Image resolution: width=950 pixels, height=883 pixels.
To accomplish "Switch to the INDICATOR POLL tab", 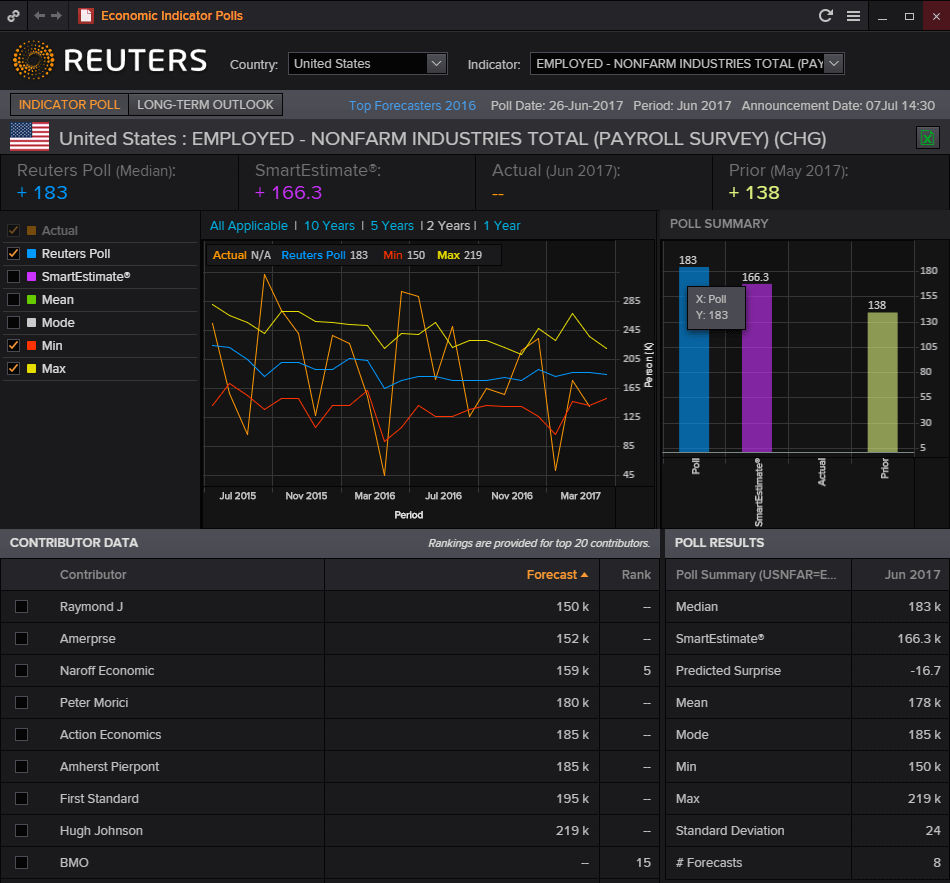I will click(x=70, y=105).
